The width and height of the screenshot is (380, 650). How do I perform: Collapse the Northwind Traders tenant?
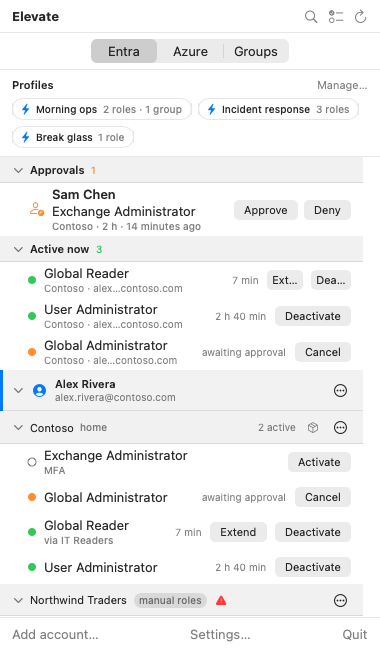click(x=18, y=600)
